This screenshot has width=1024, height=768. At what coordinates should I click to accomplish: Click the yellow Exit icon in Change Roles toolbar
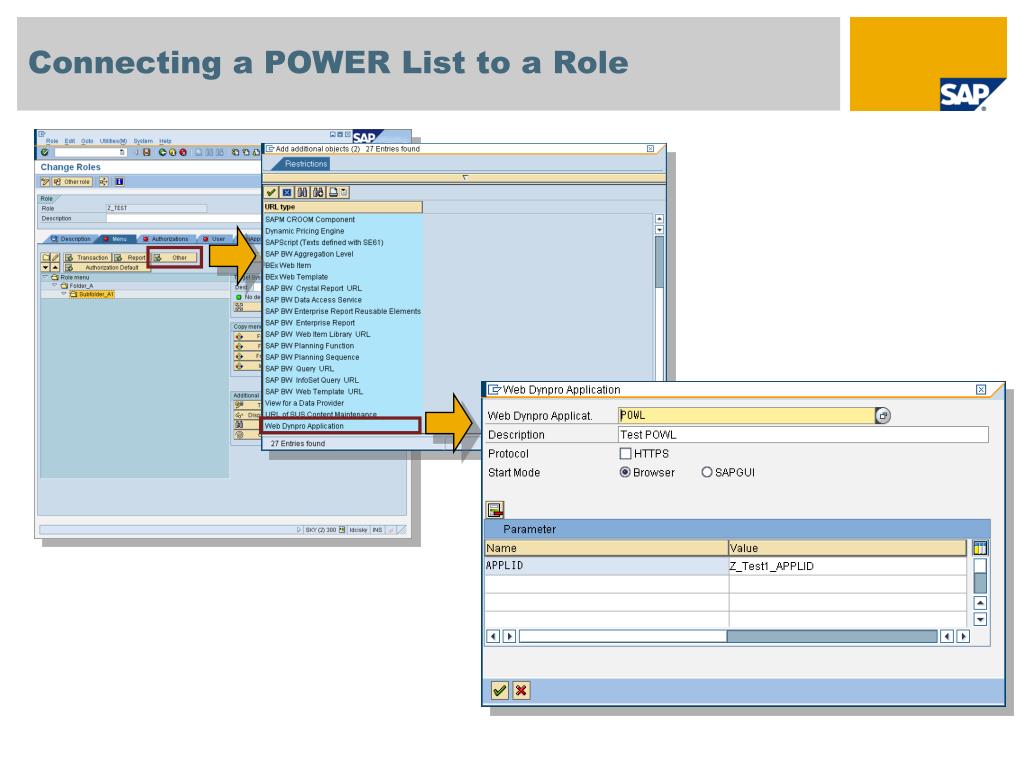click(172, 152)
